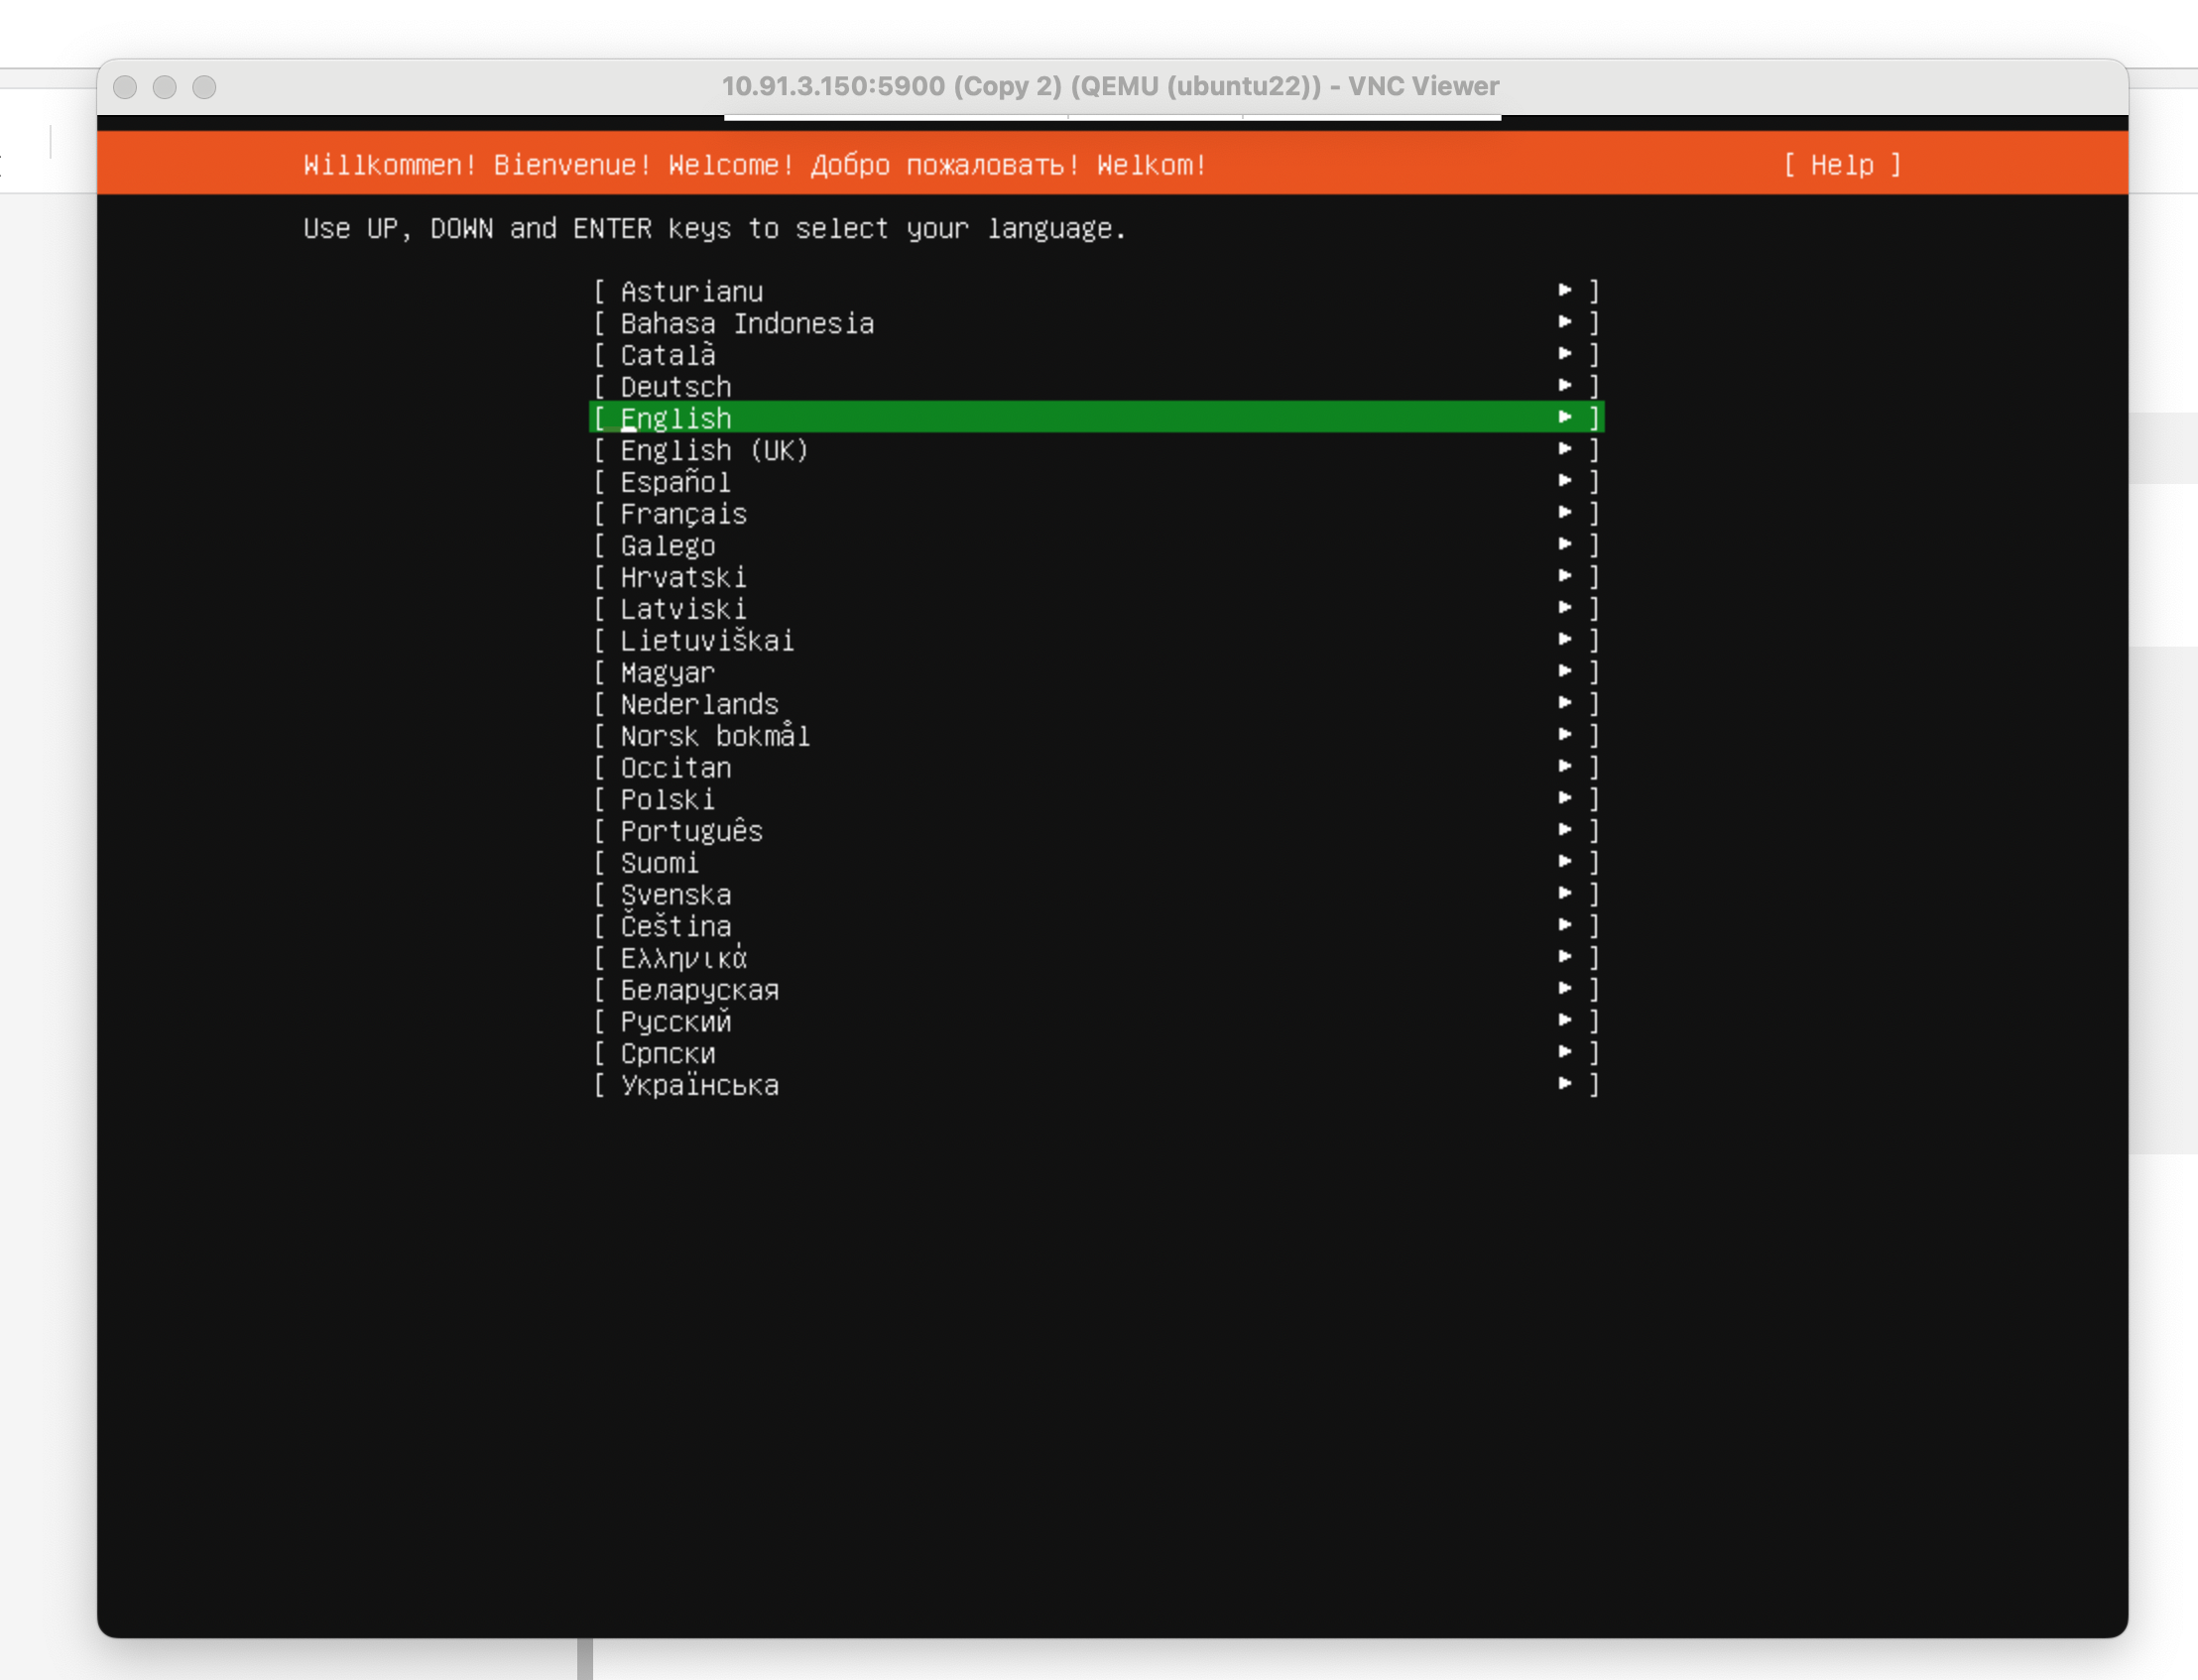Screen dimensions: 2198x1680
Task: Choose the Asturianu language entry
Action: point(691,292)
